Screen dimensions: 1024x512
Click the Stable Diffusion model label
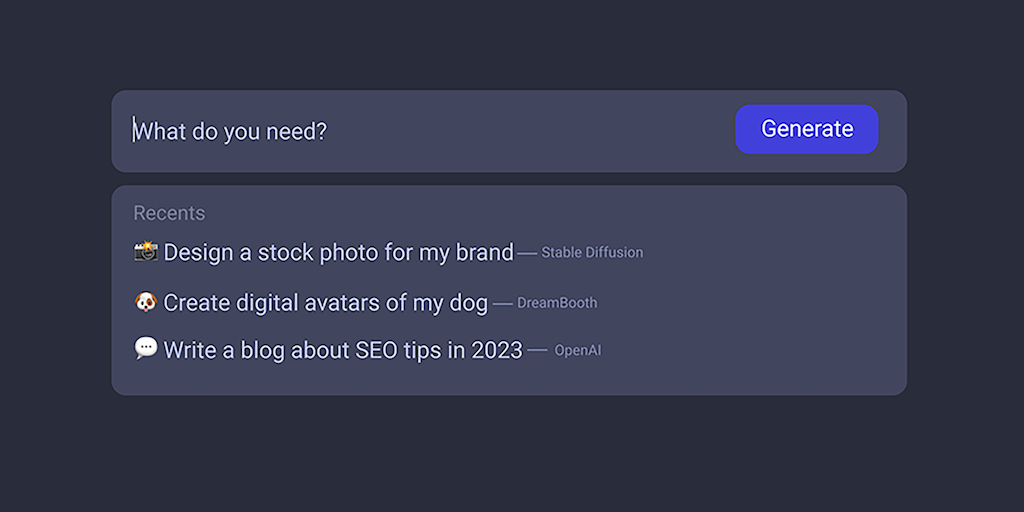coord(592,253)
